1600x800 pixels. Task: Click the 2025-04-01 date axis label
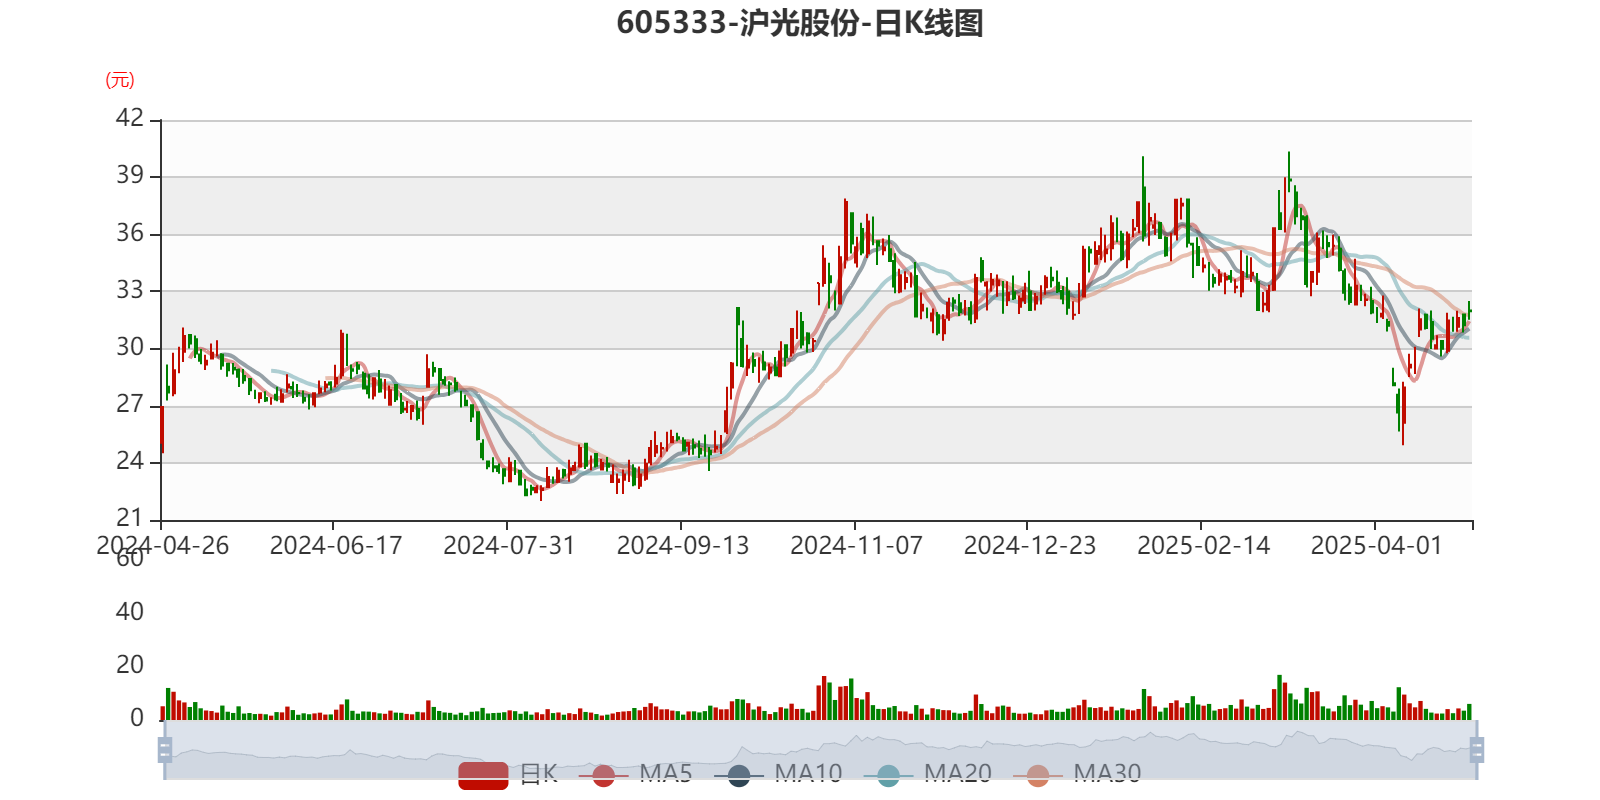(x=1377, y=546)
